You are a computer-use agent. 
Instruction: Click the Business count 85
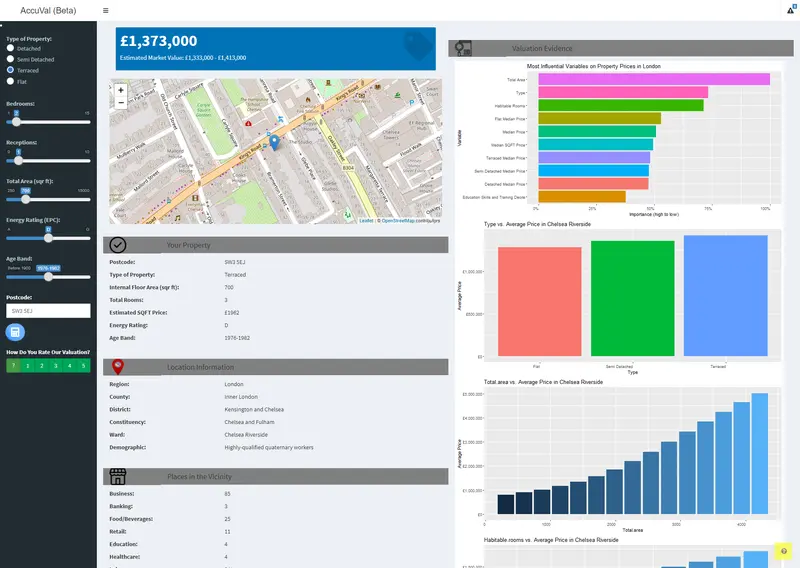click(x=228, y=493)
